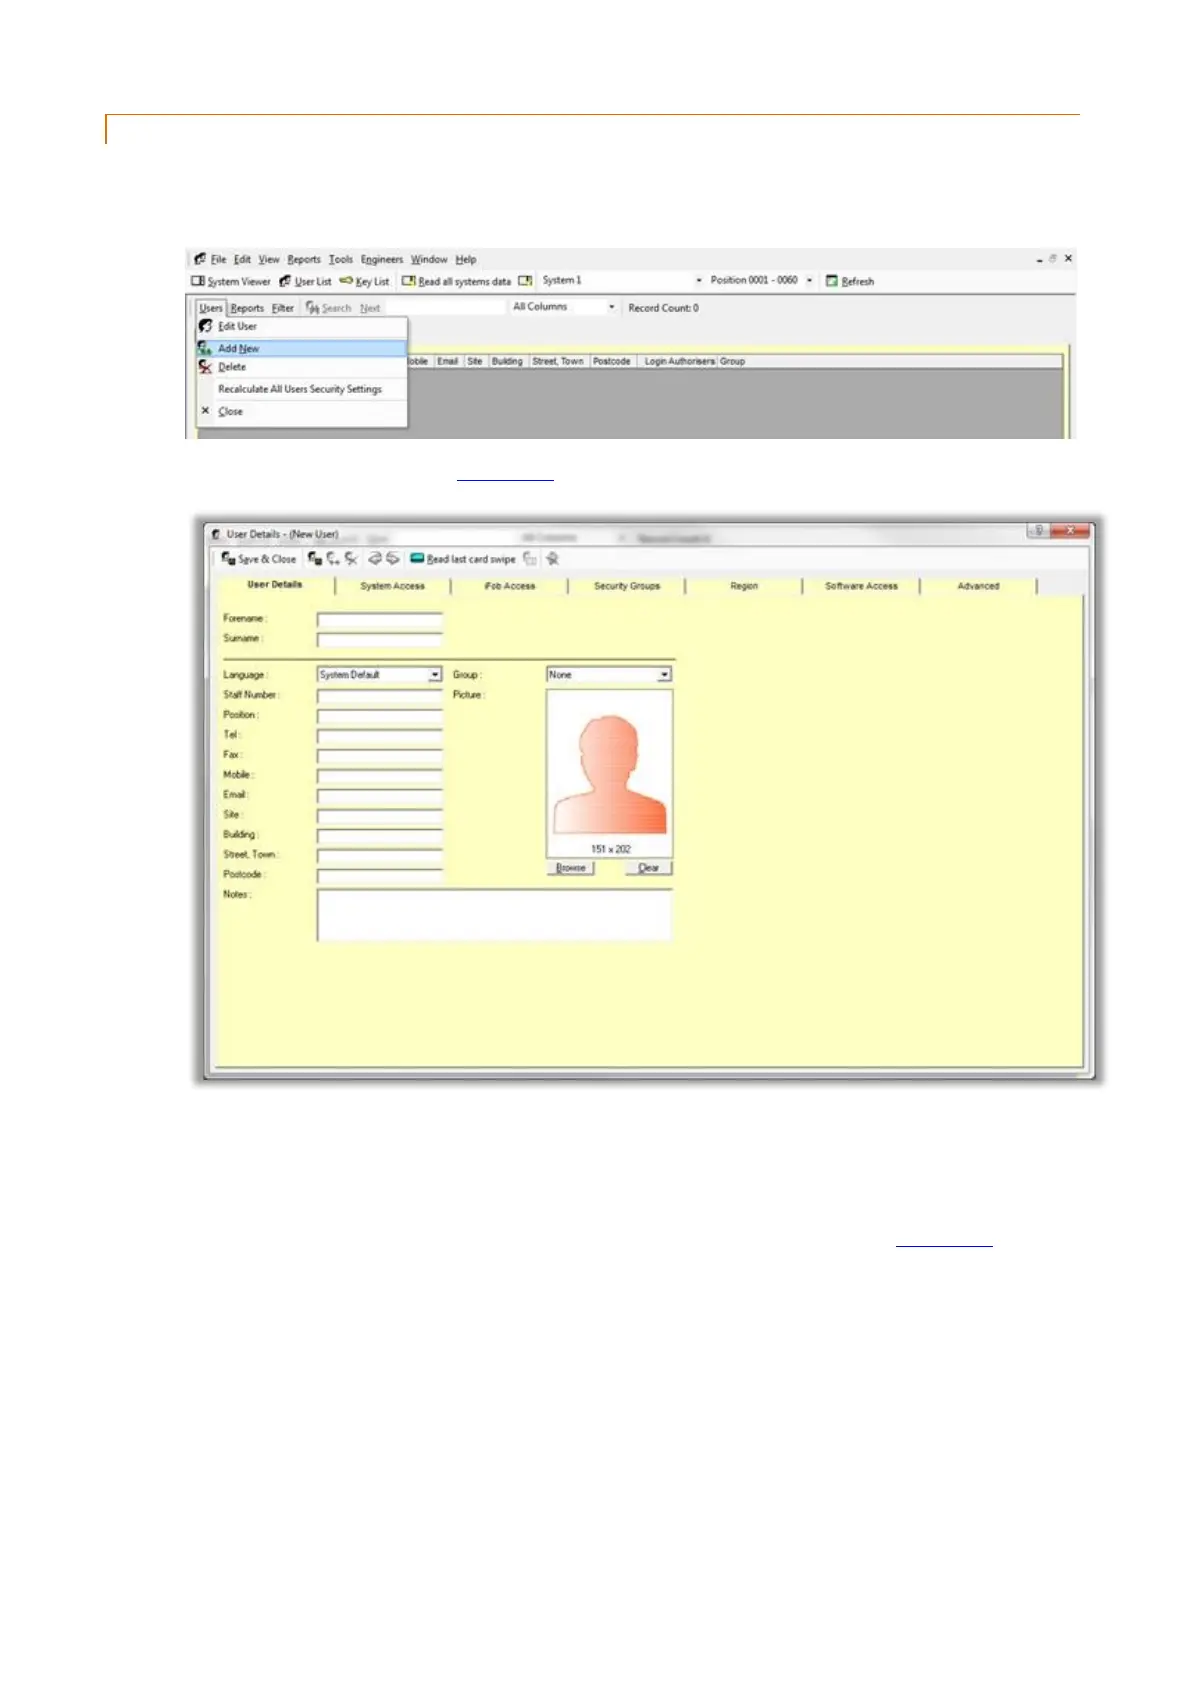This screenshot has width=1191, height=1684.
Task: Expand the Position 0001 - 0060 dropdown
Action: (x=809, y=280)
